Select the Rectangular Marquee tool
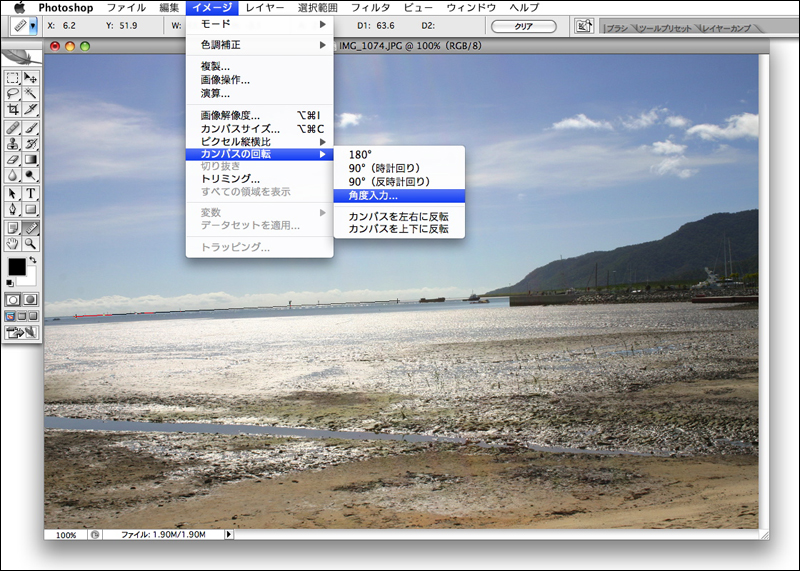The width and height of the screenshot is (800, 571). [x=13, y=78]
